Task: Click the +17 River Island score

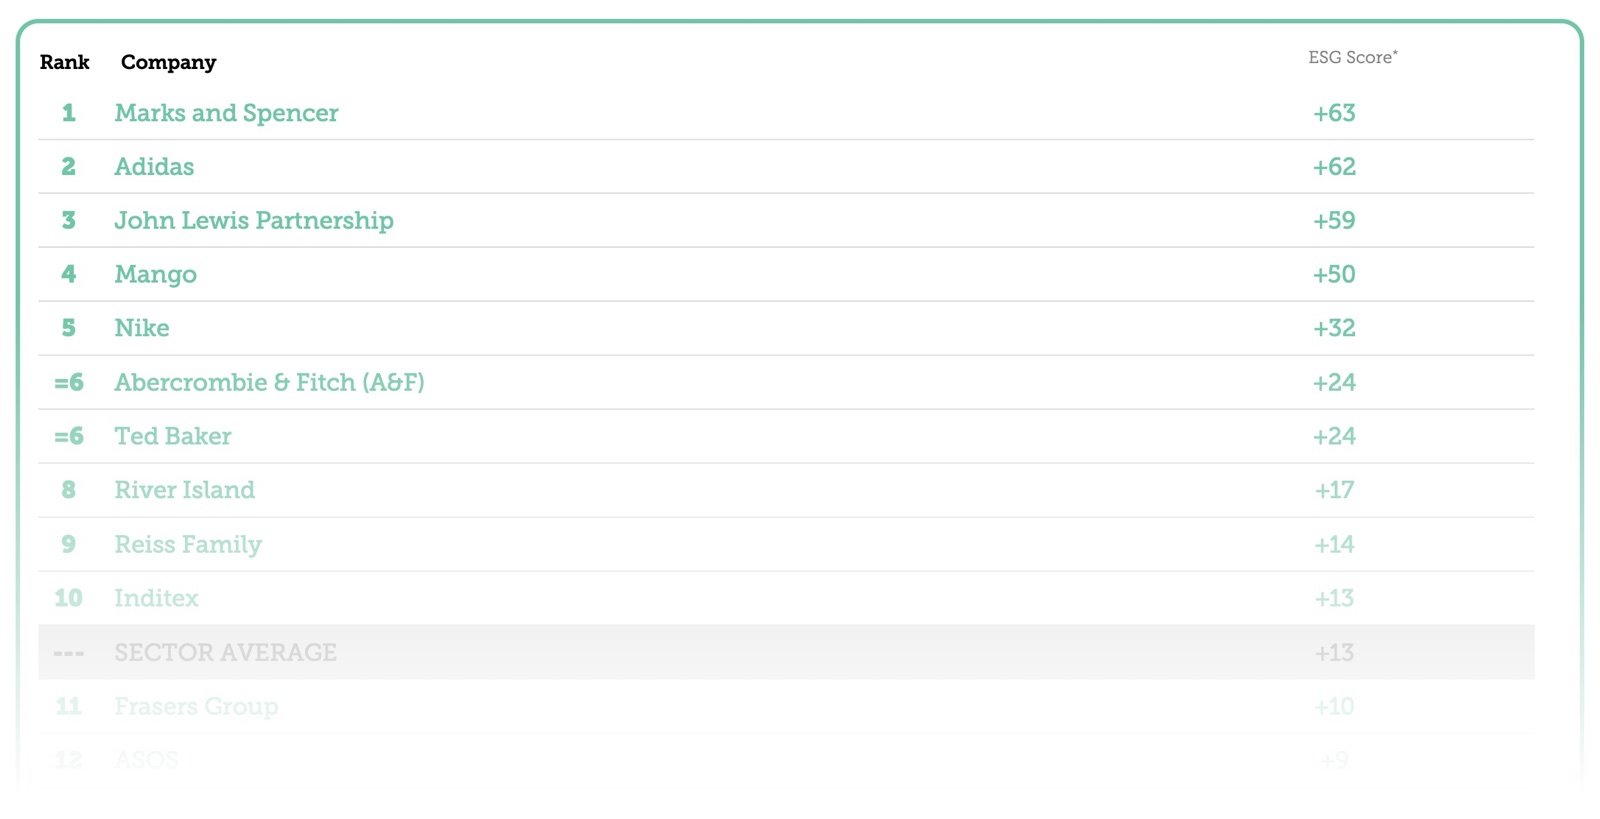Action: [x=1334, y=490]
